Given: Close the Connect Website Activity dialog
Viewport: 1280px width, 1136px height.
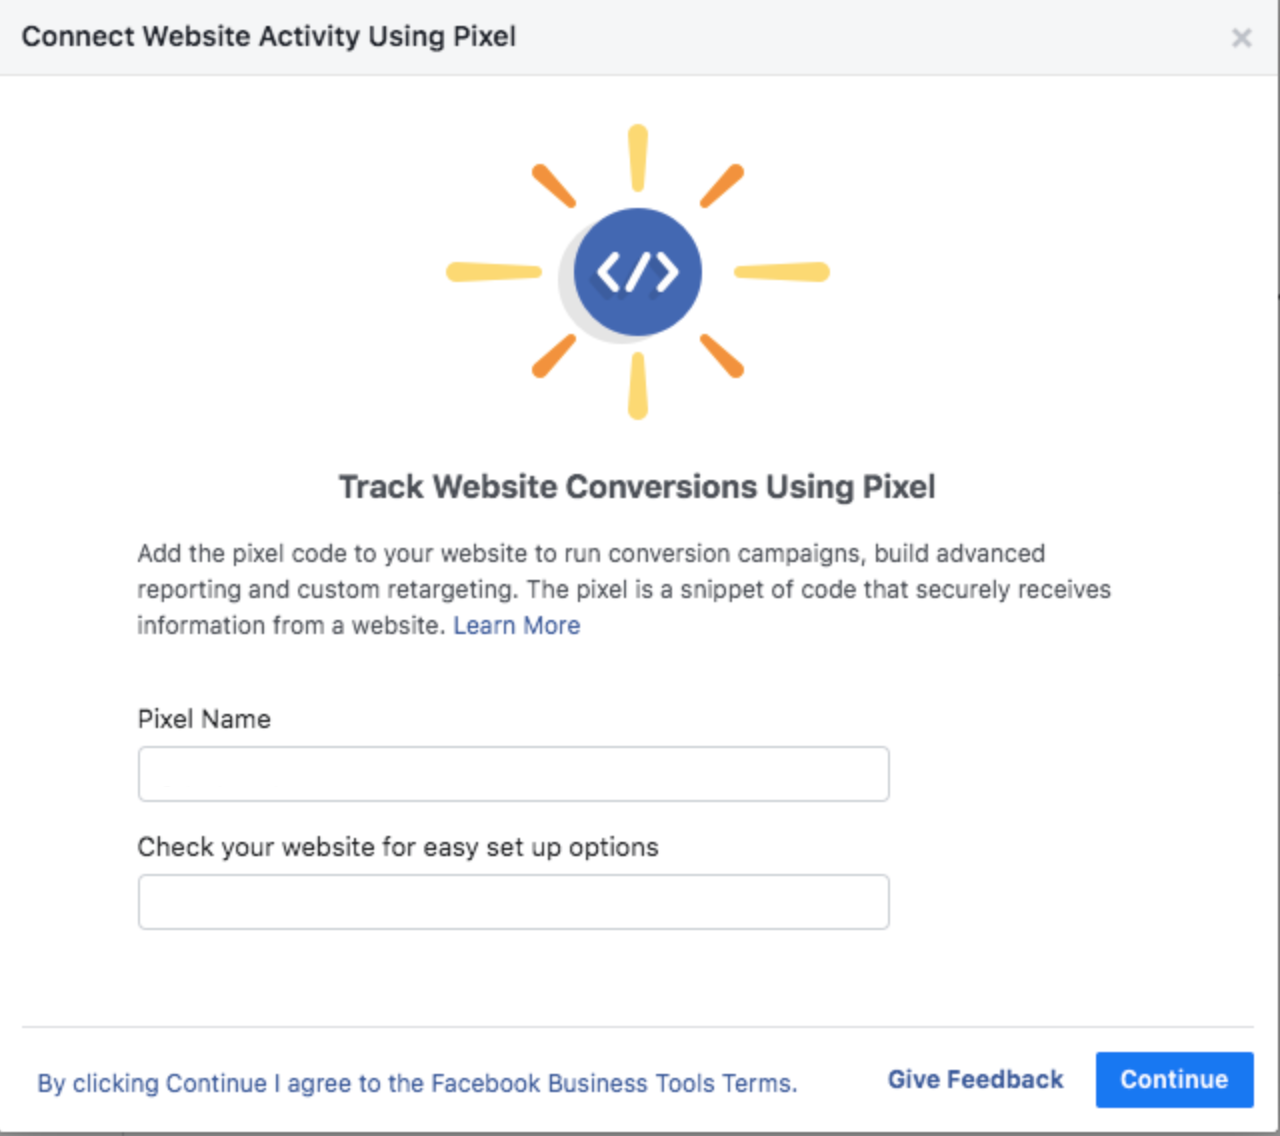Looking at the screenshot, I should tap(1241, 38).
